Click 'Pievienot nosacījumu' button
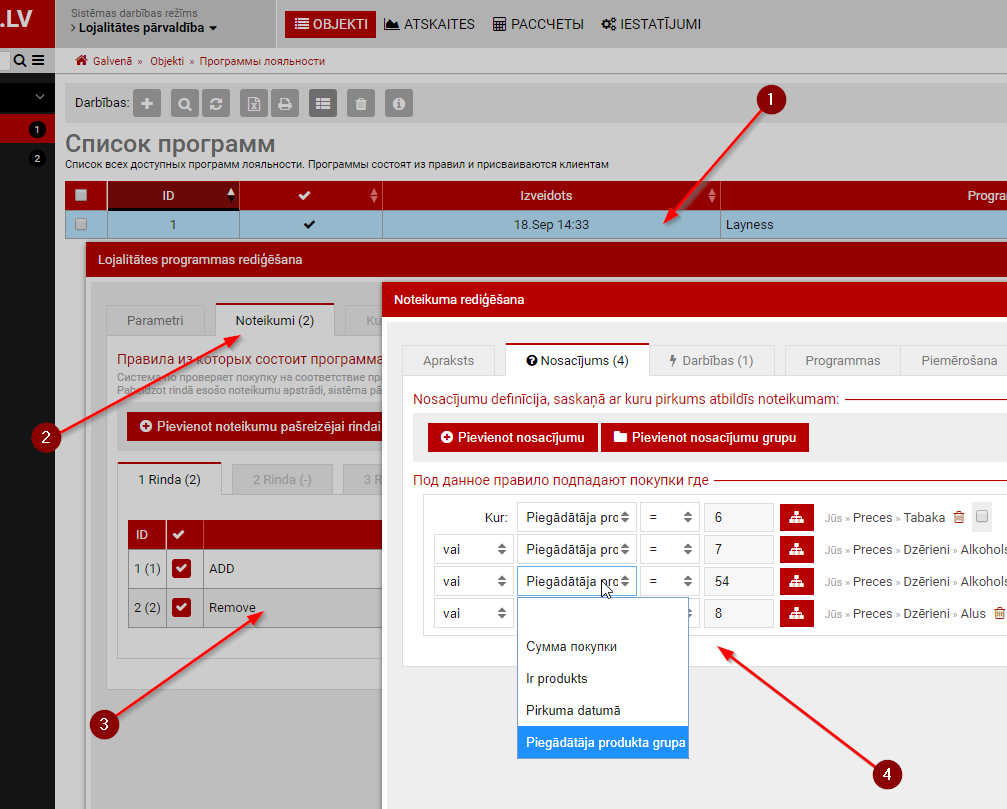This screenshot has width=1007, height=809. coord(513,437)
